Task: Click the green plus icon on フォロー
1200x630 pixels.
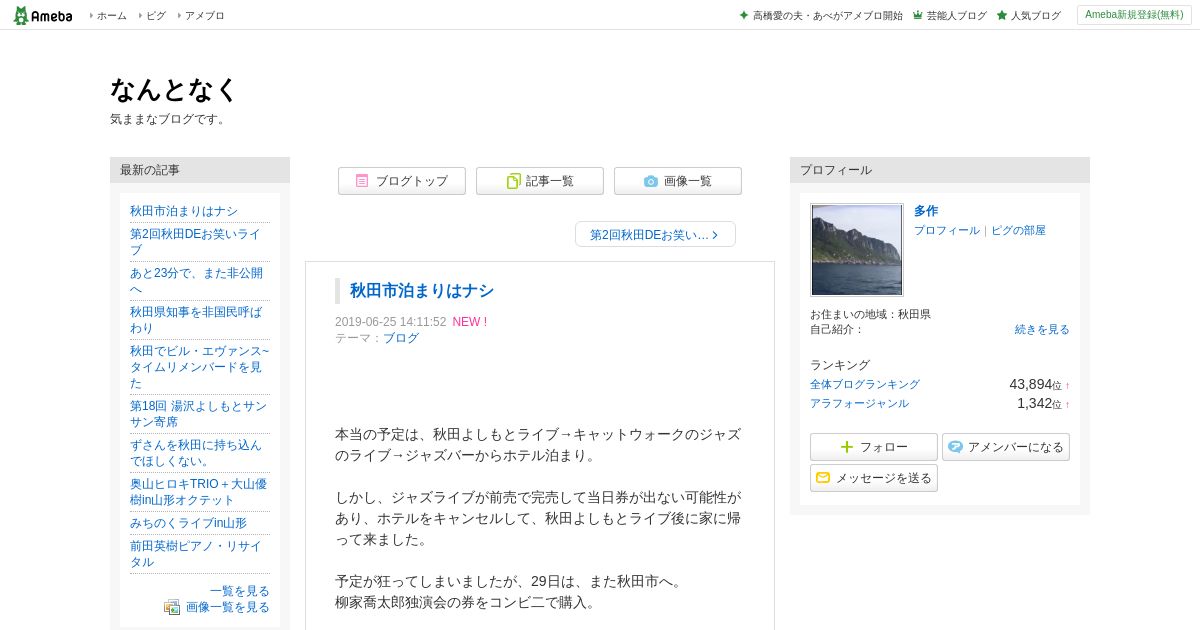Action: pyautogui.click(x=847, y=447)
